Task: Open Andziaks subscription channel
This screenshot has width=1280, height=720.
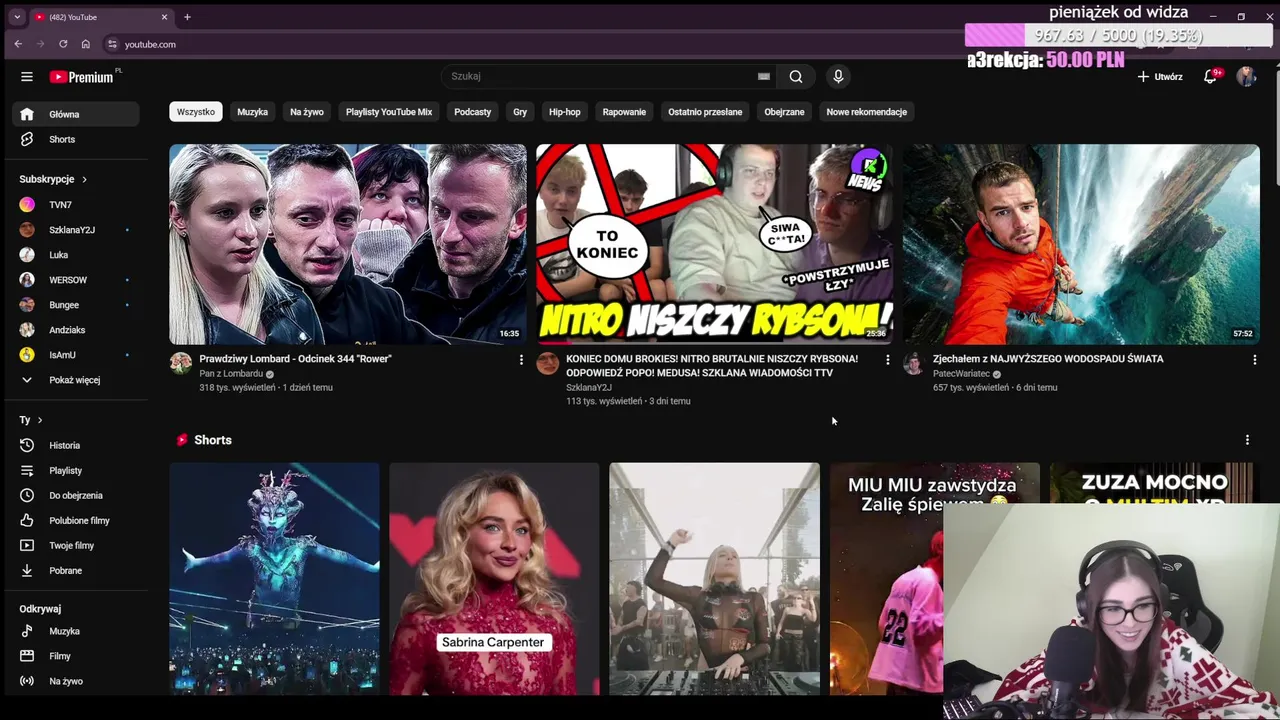Action: (x=76, y=330)
